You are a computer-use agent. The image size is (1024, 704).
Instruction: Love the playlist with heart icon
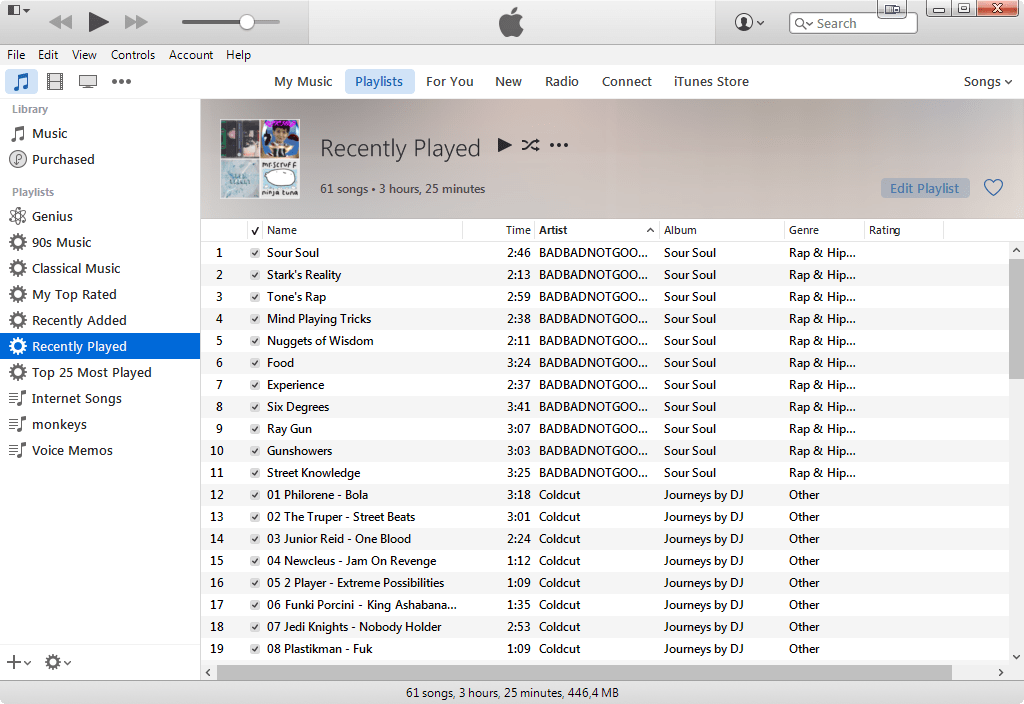pyautogui.click(x=993, y=188)
